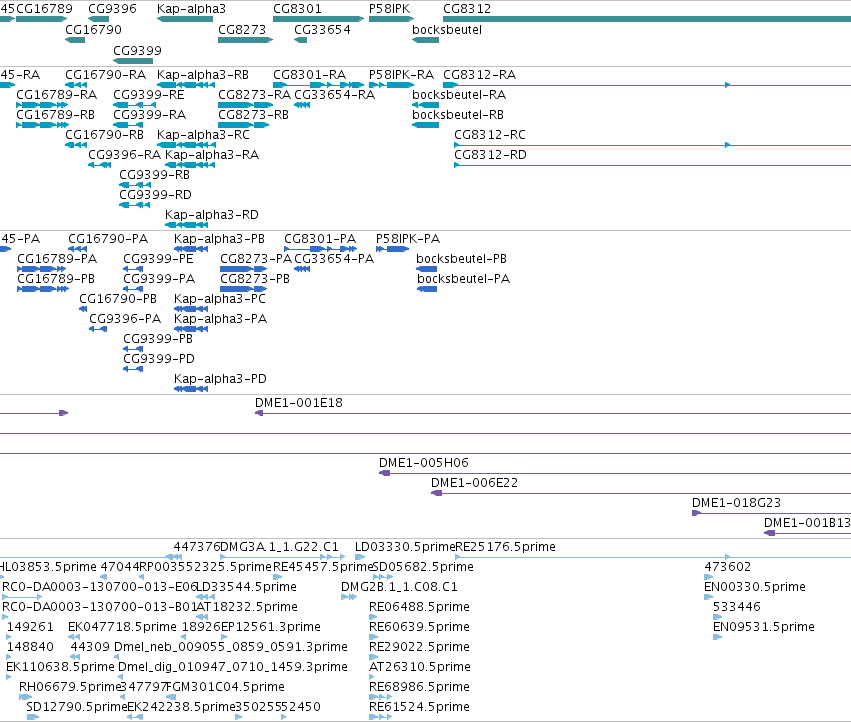This screenshot has height=722, width=851.
Task: Select CG16790-PA protein feature
Action: click(78, 249)
